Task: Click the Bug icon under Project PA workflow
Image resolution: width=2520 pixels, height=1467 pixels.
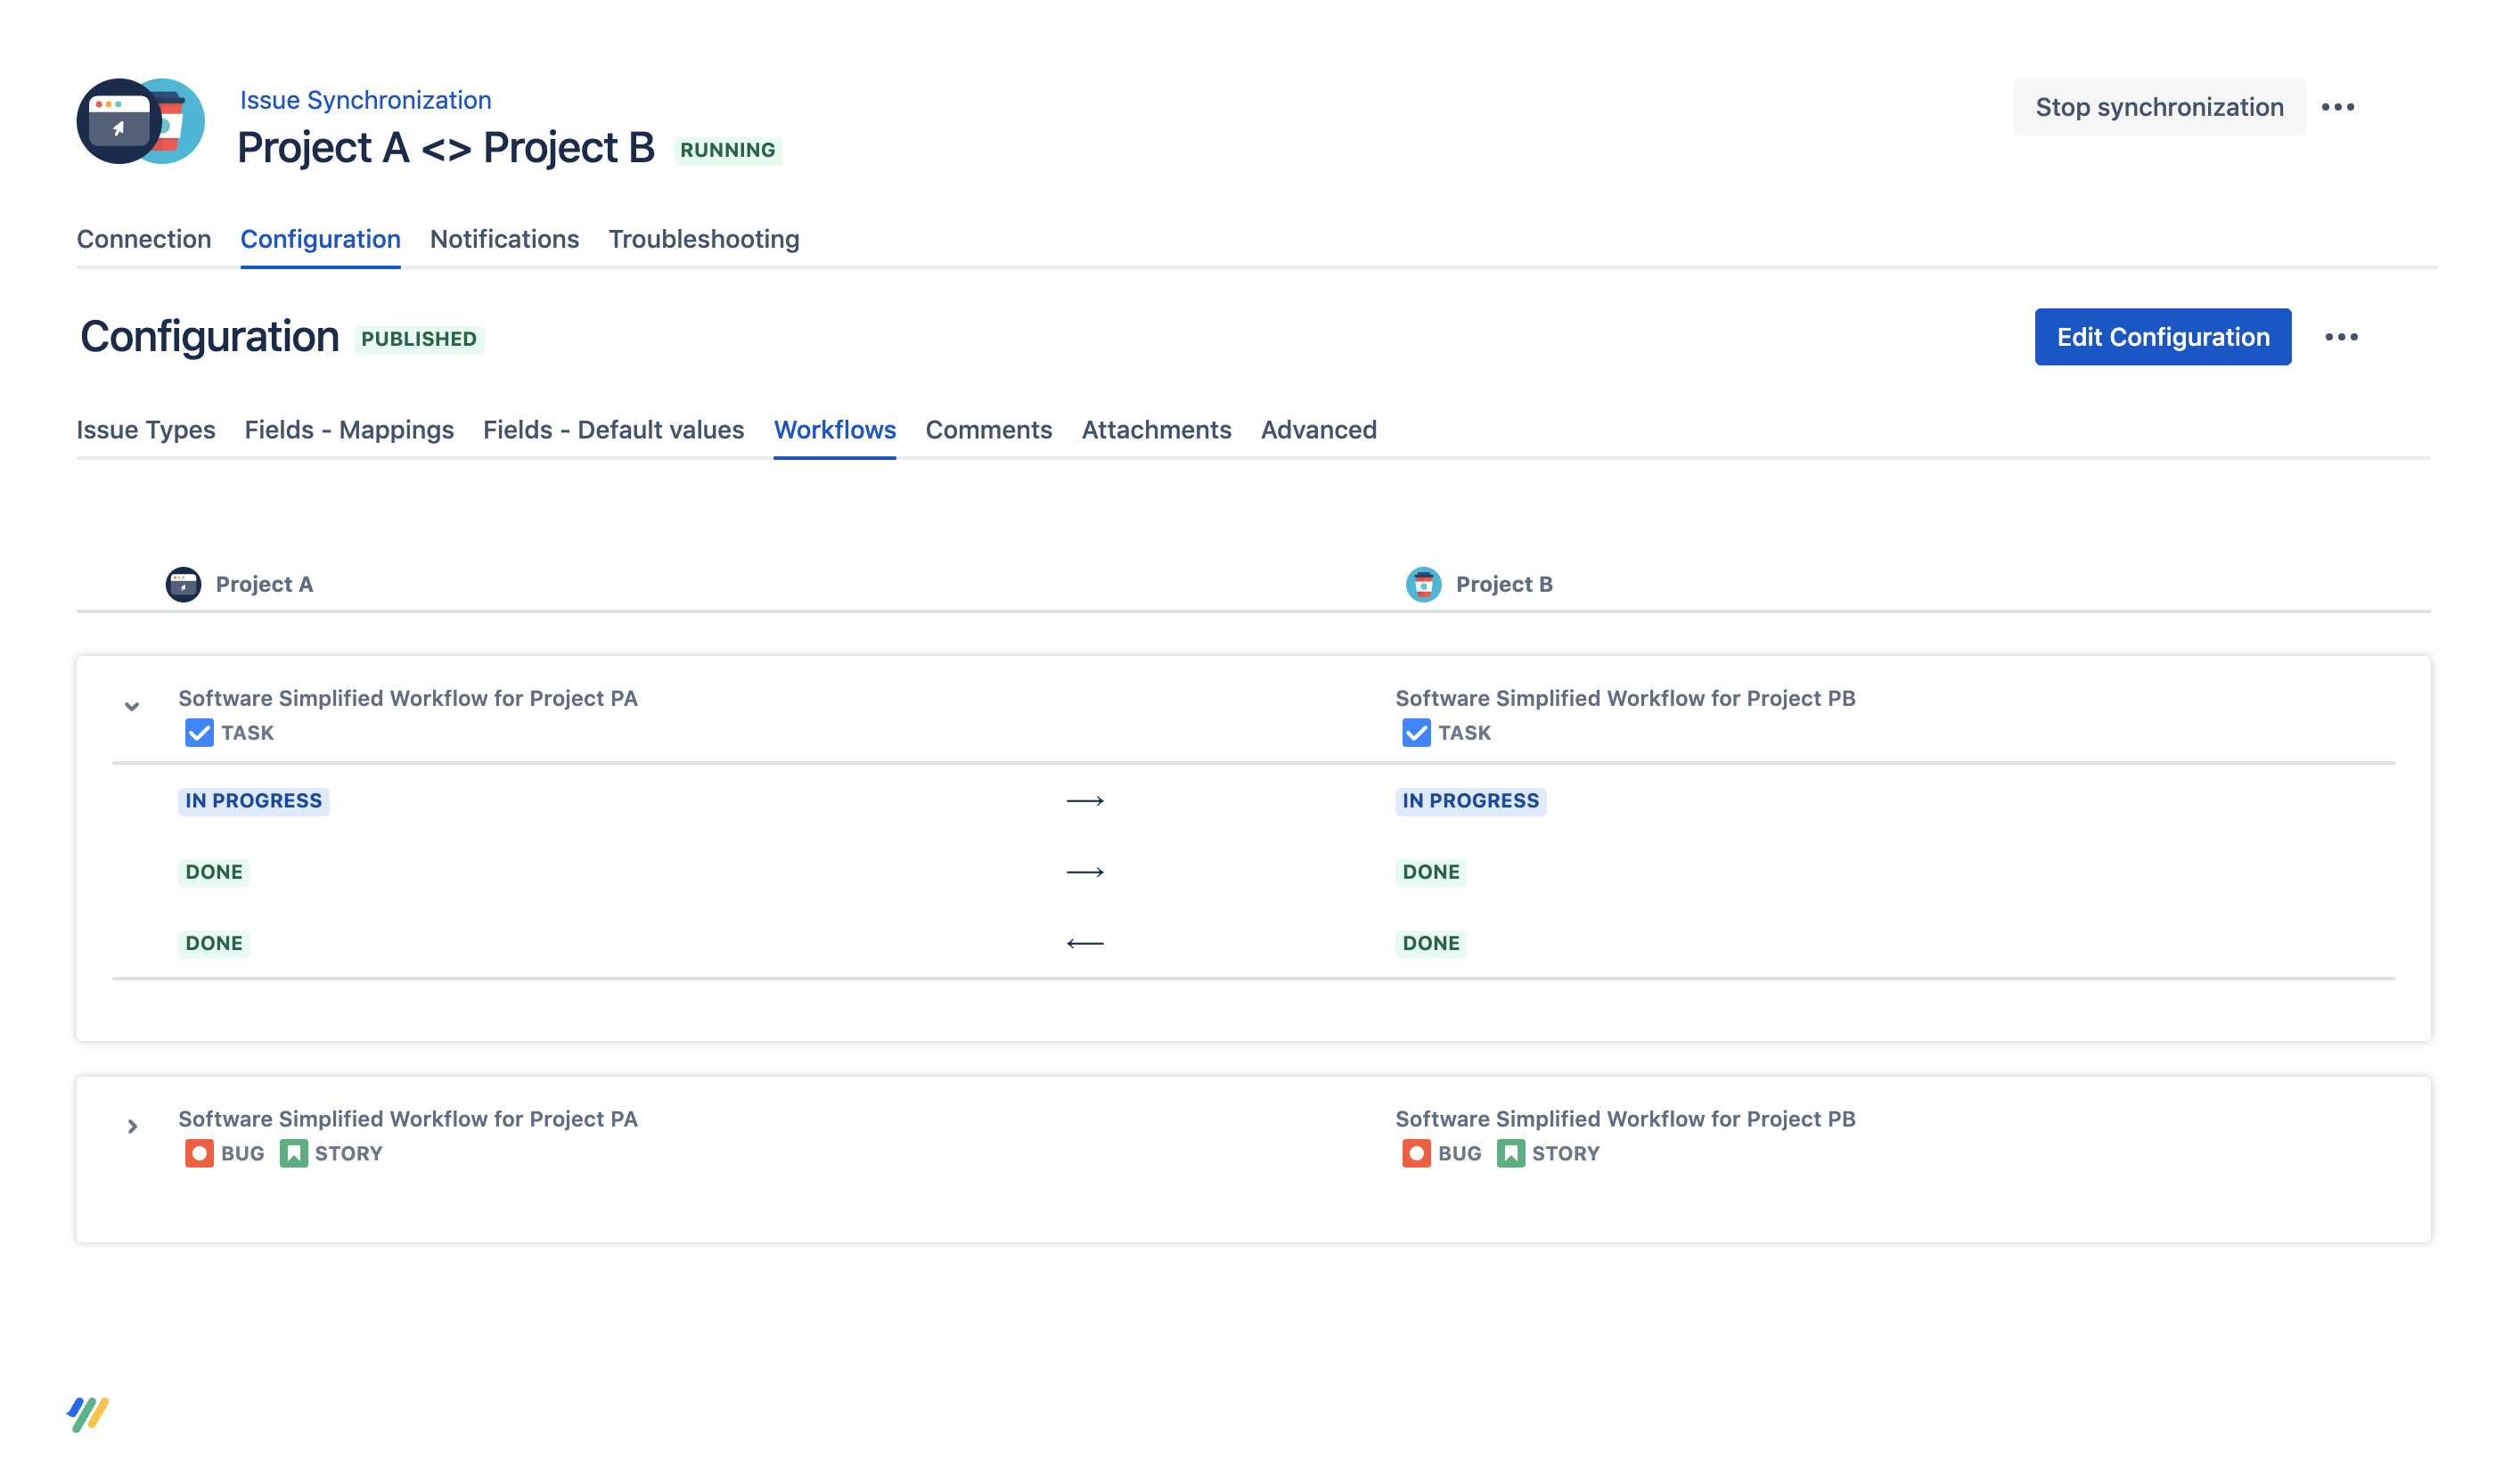Action: (199, 1154)
